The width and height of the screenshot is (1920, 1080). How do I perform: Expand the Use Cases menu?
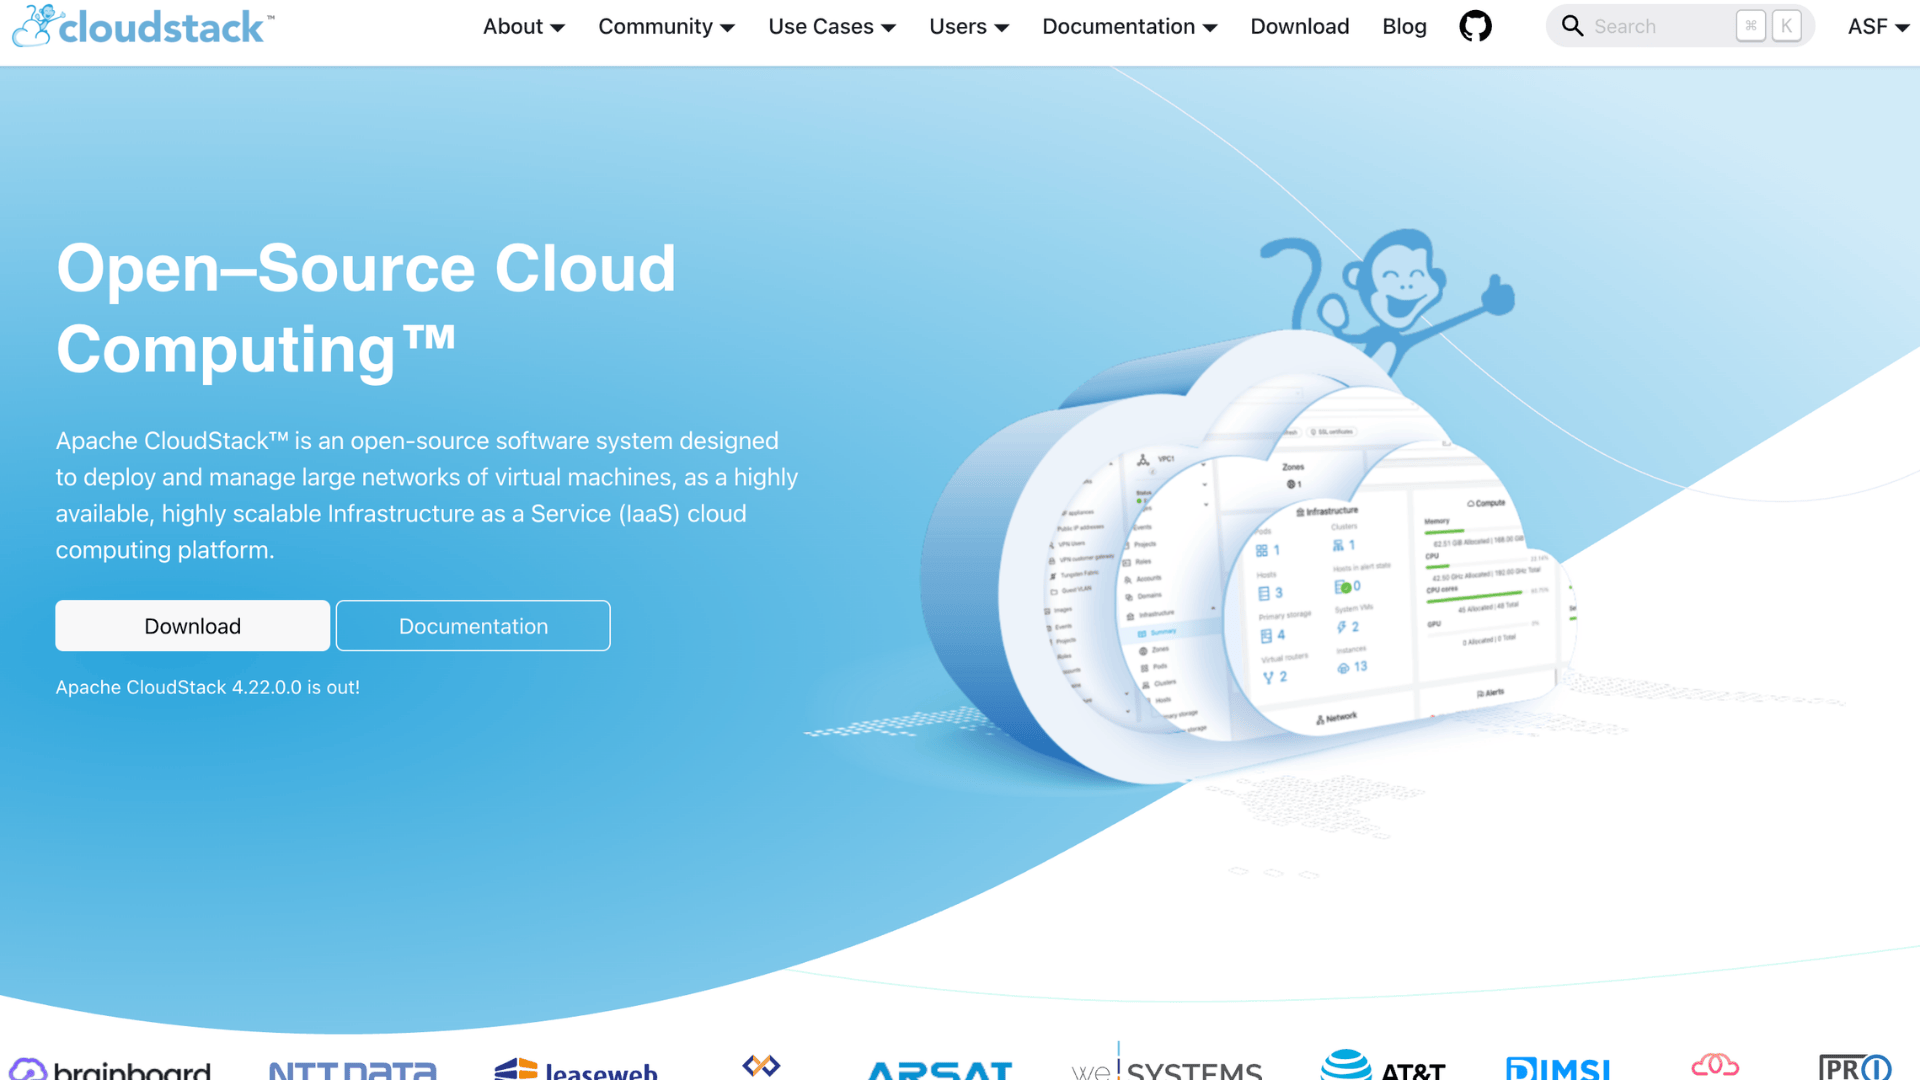click(831, 26)
